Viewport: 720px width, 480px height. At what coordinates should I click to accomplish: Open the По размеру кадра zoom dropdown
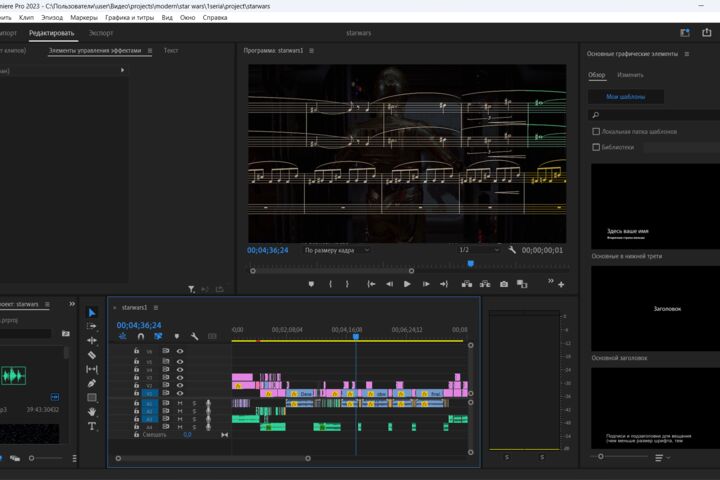pyautogui.click(x=336, y=250)
